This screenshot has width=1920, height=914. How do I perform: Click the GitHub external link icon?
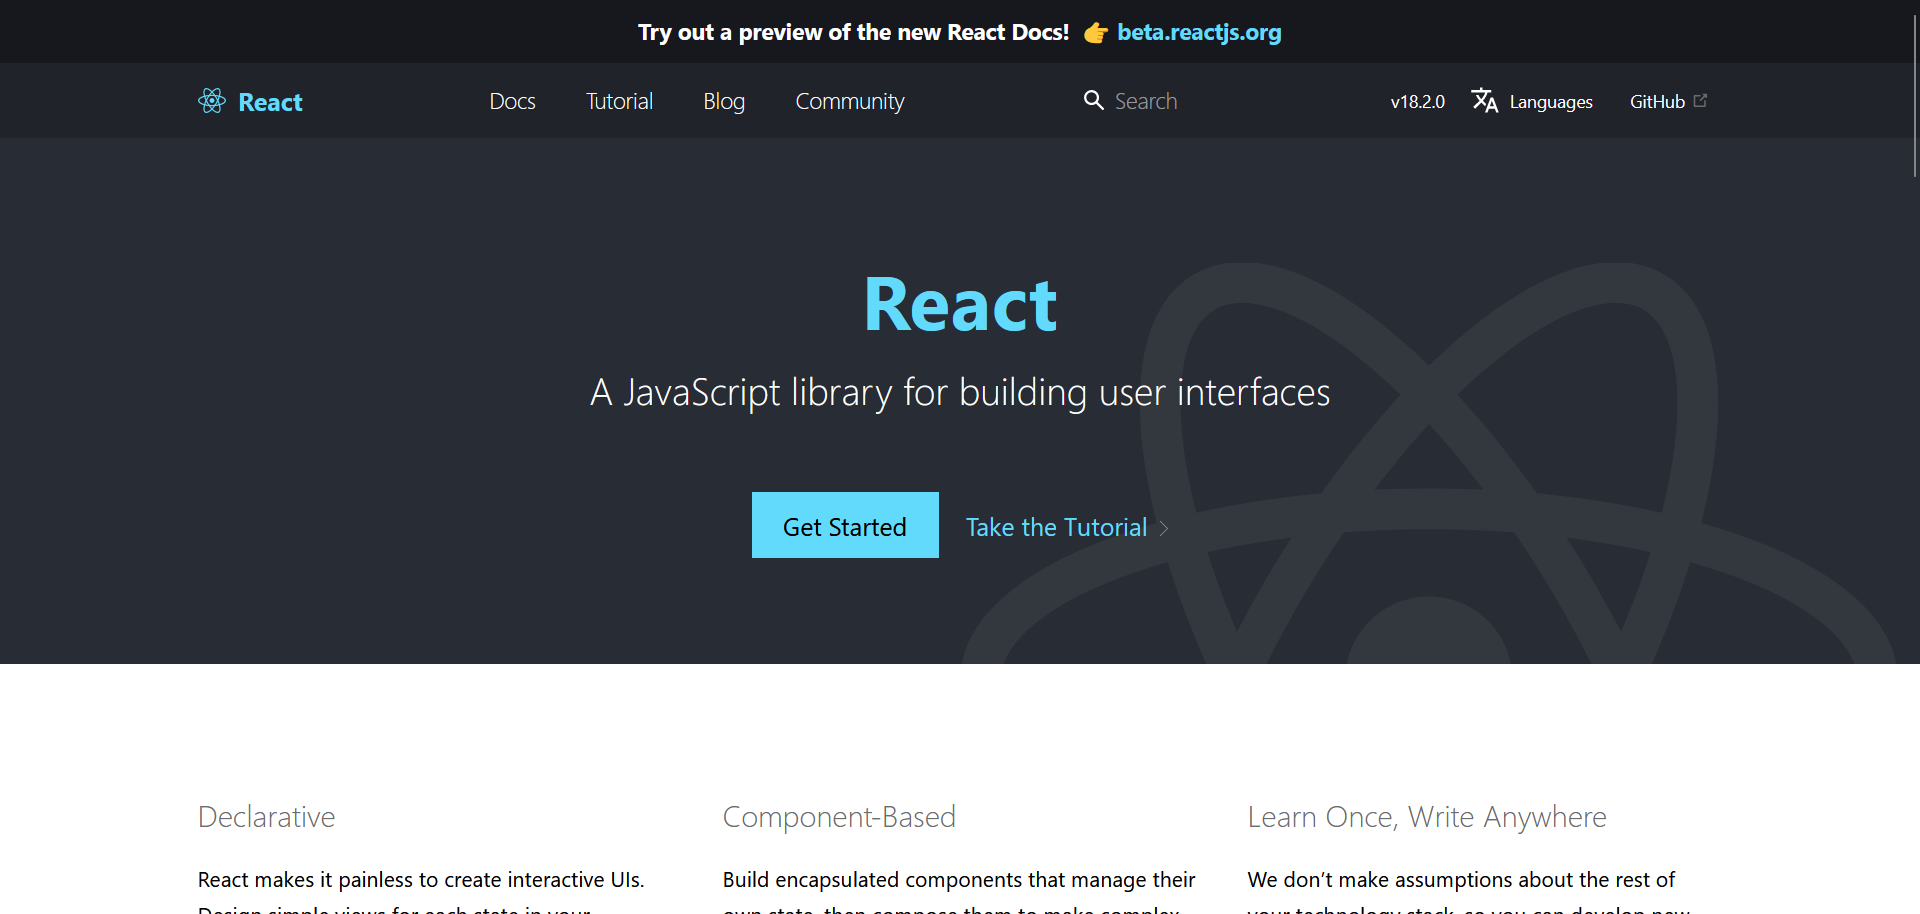pyautogui.click(x=1700, y=100)
